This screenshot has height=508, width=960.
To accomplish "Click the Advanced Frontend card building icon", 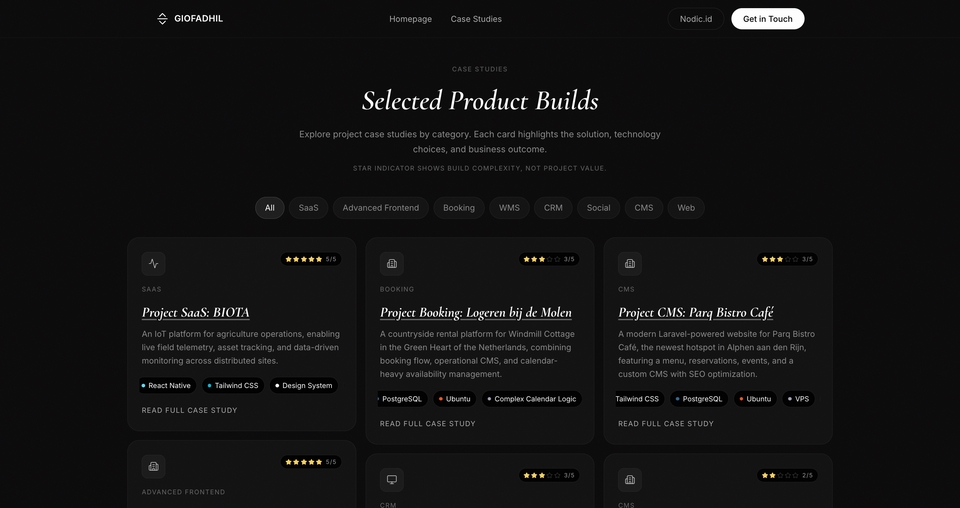I will [x=153, y=466].
